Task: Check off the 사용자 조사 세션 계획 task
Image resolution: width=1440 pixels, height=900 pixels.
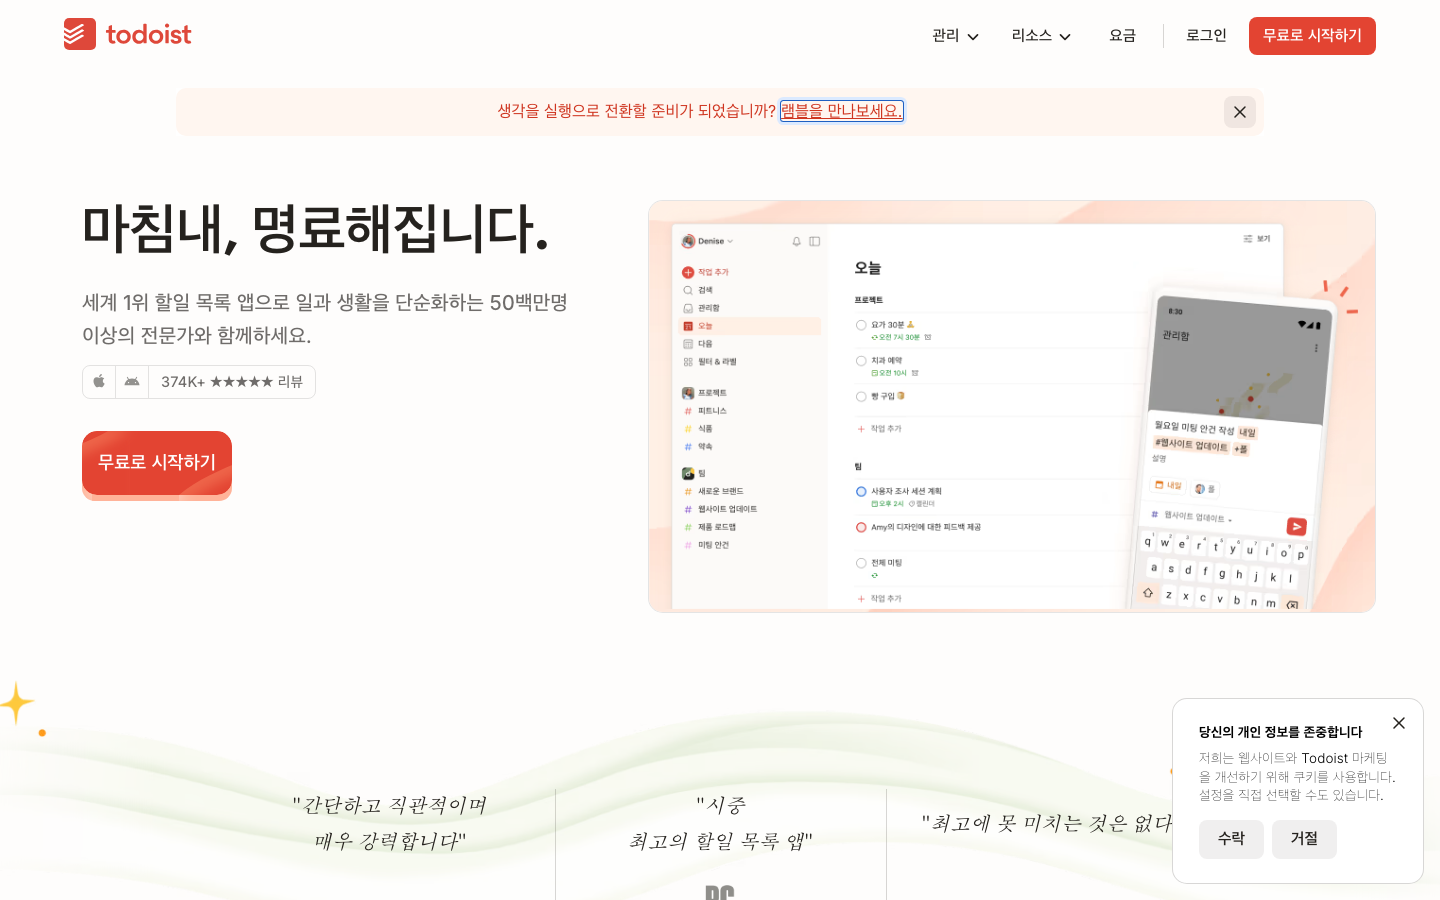Action: [861, 491]
